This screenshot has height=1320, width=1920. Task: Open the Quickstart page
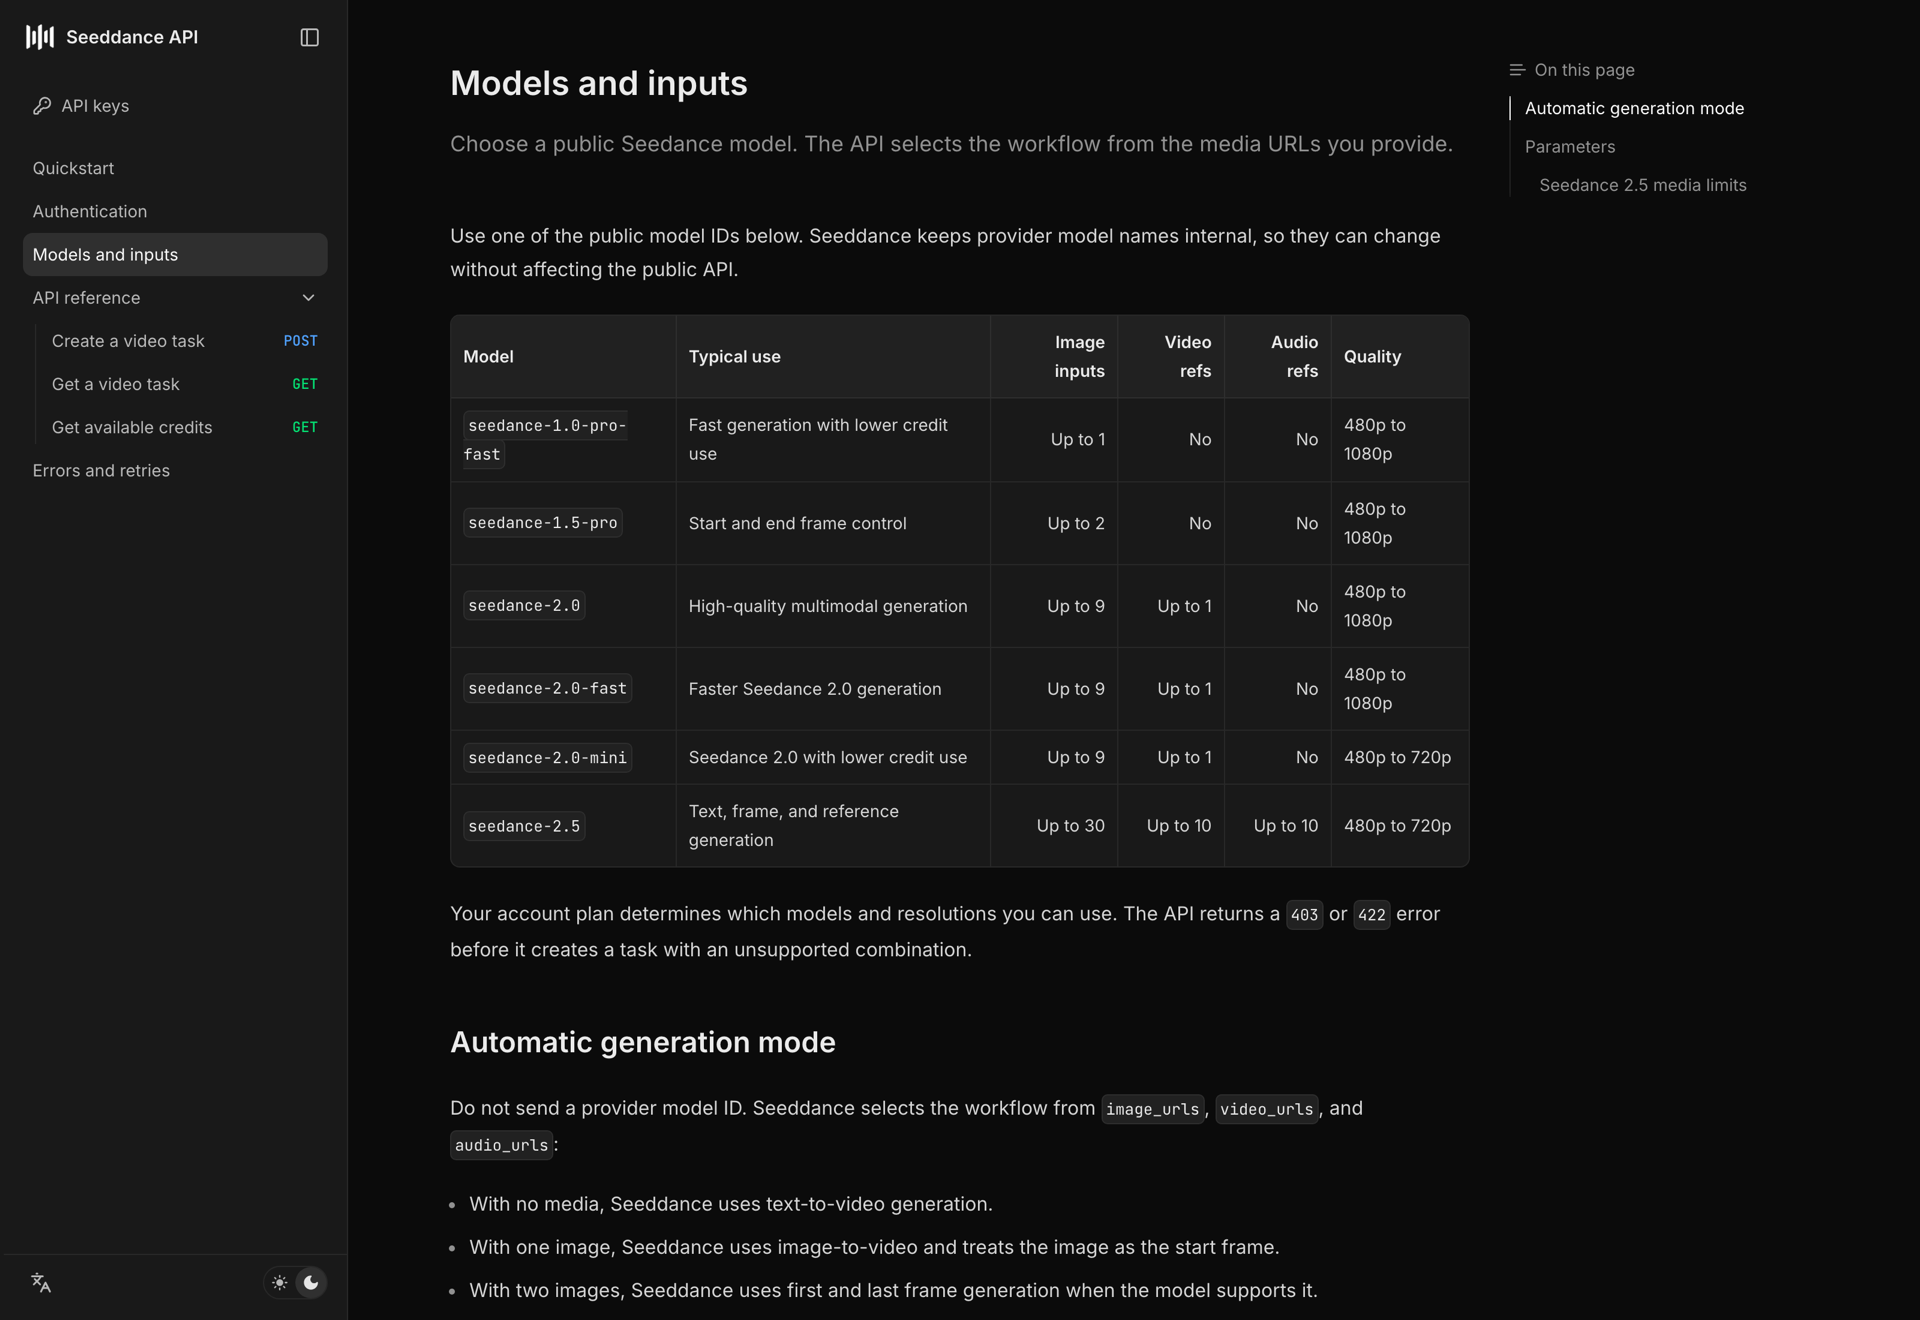pyautogui.click(x=73, y=168)
